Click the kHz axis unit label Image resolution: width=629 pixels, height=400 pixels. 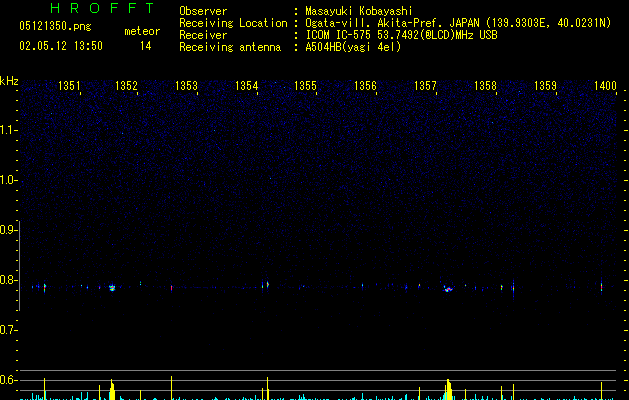click(x=9, y=81)
